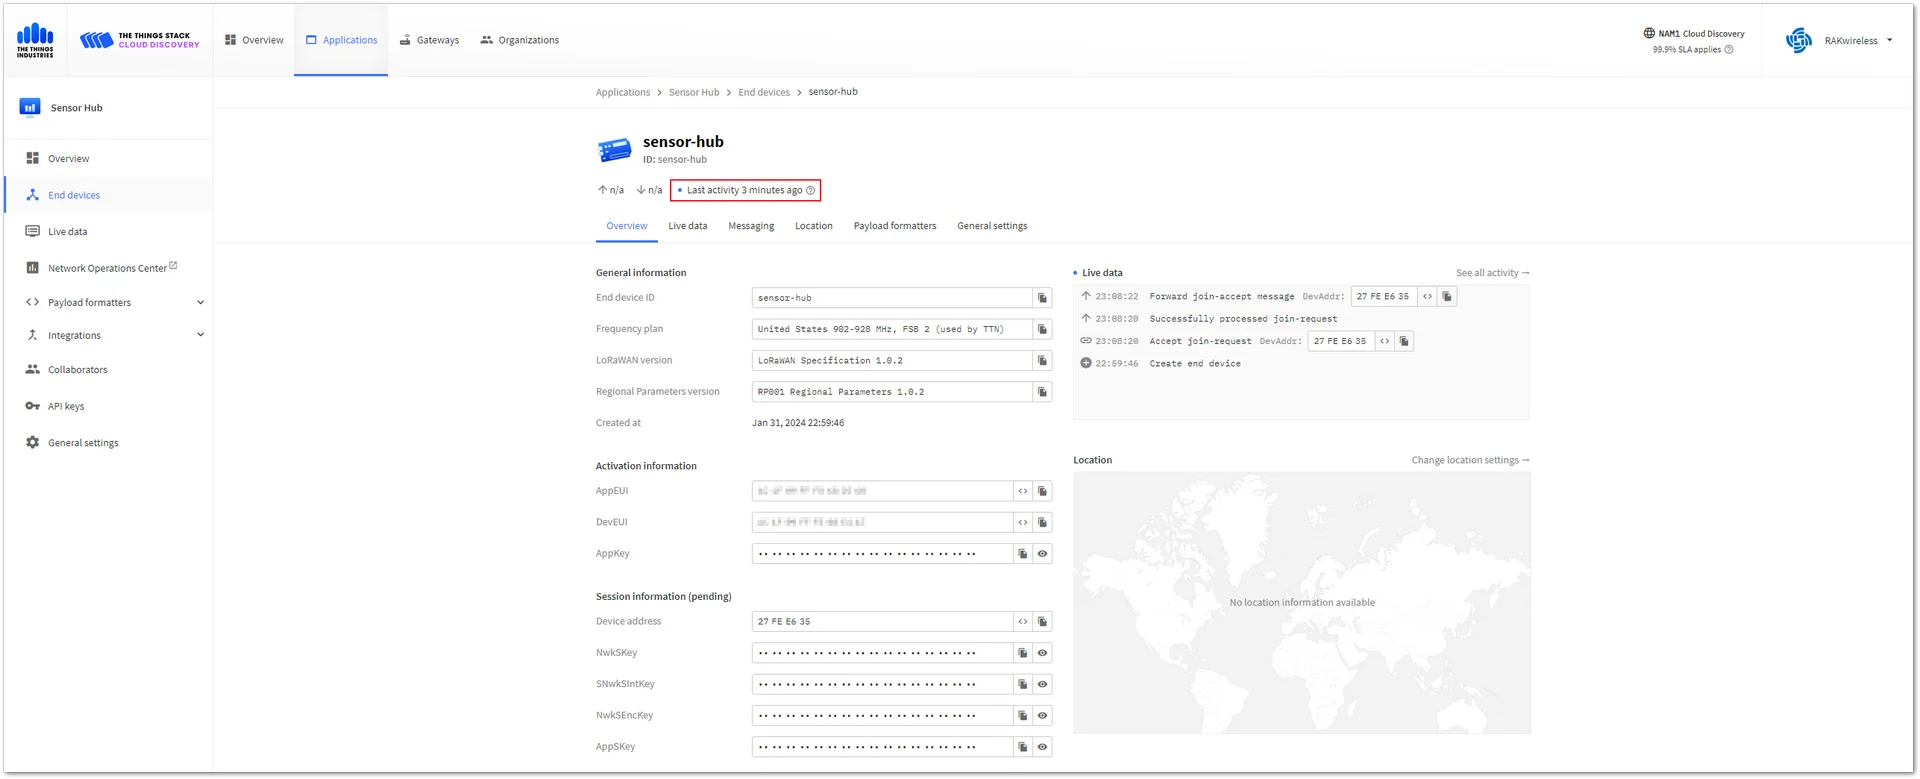Copy the AppKey value

point(1022,554)
